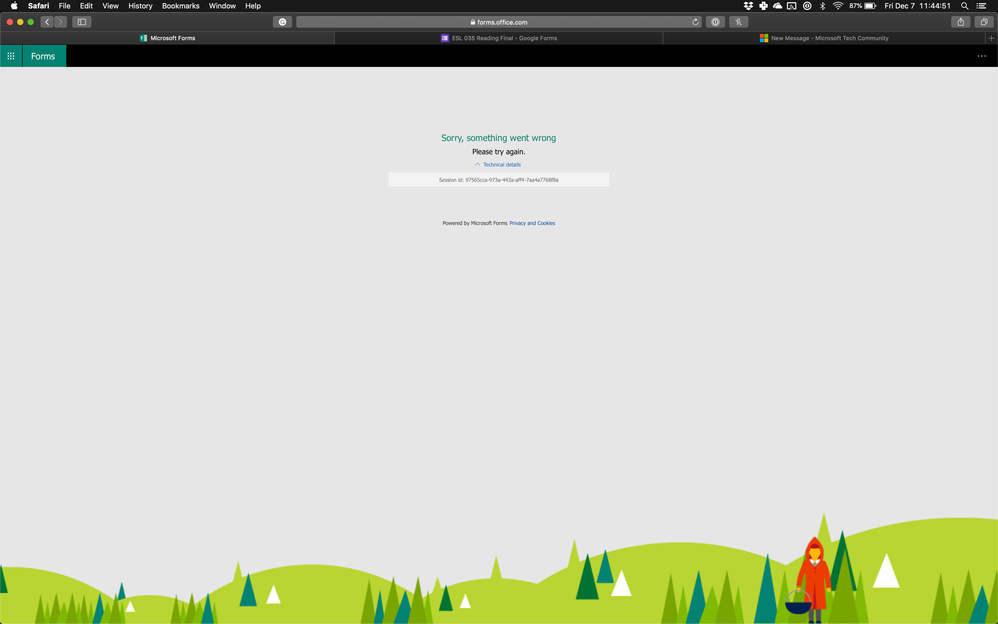Open the Microsoft 365 app launcher grid
Screen dimensions: 998x624
pyautogui.click(x=10, y=56)
